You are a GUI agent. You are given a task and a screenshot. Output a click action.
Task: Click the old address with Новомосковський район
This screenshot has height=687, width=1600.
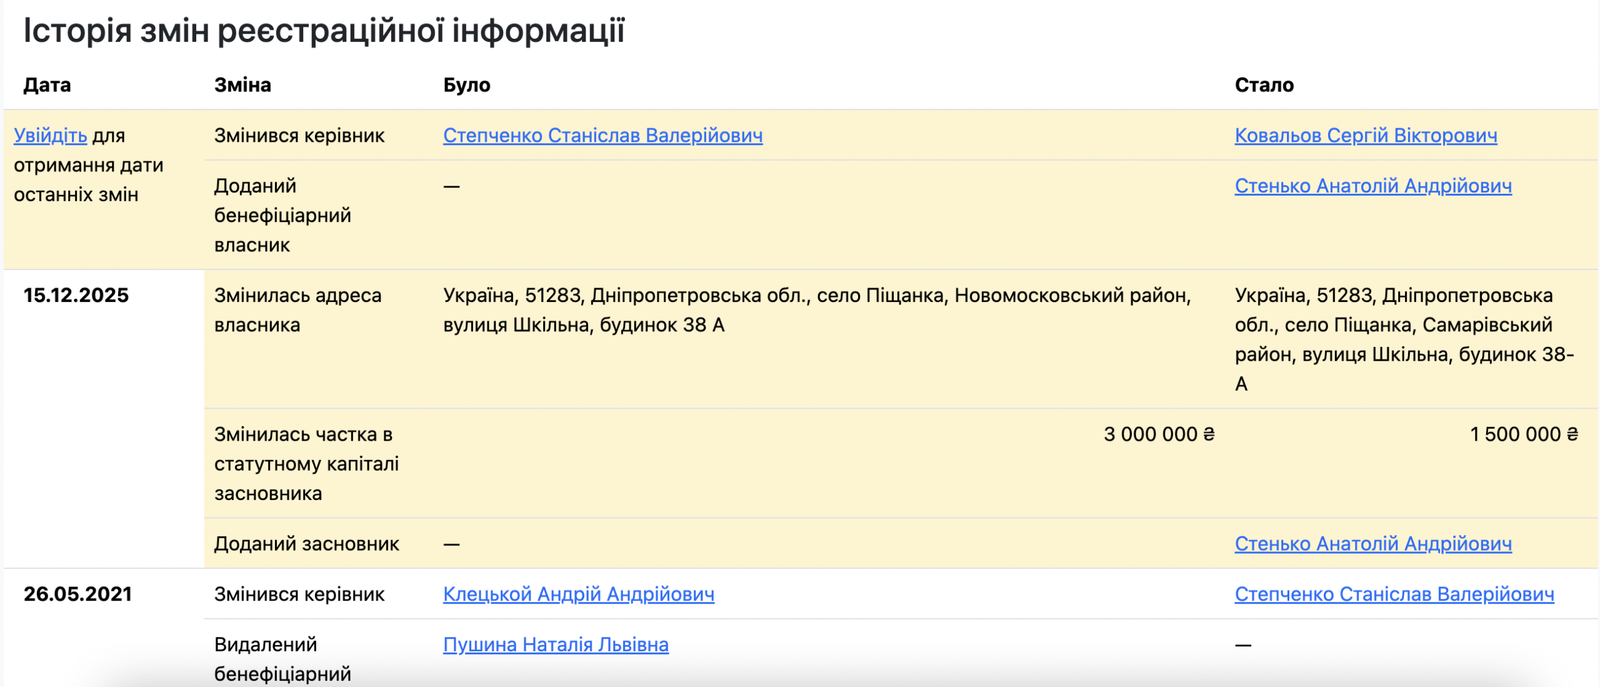pyautogui.click(x=816, y=310)
